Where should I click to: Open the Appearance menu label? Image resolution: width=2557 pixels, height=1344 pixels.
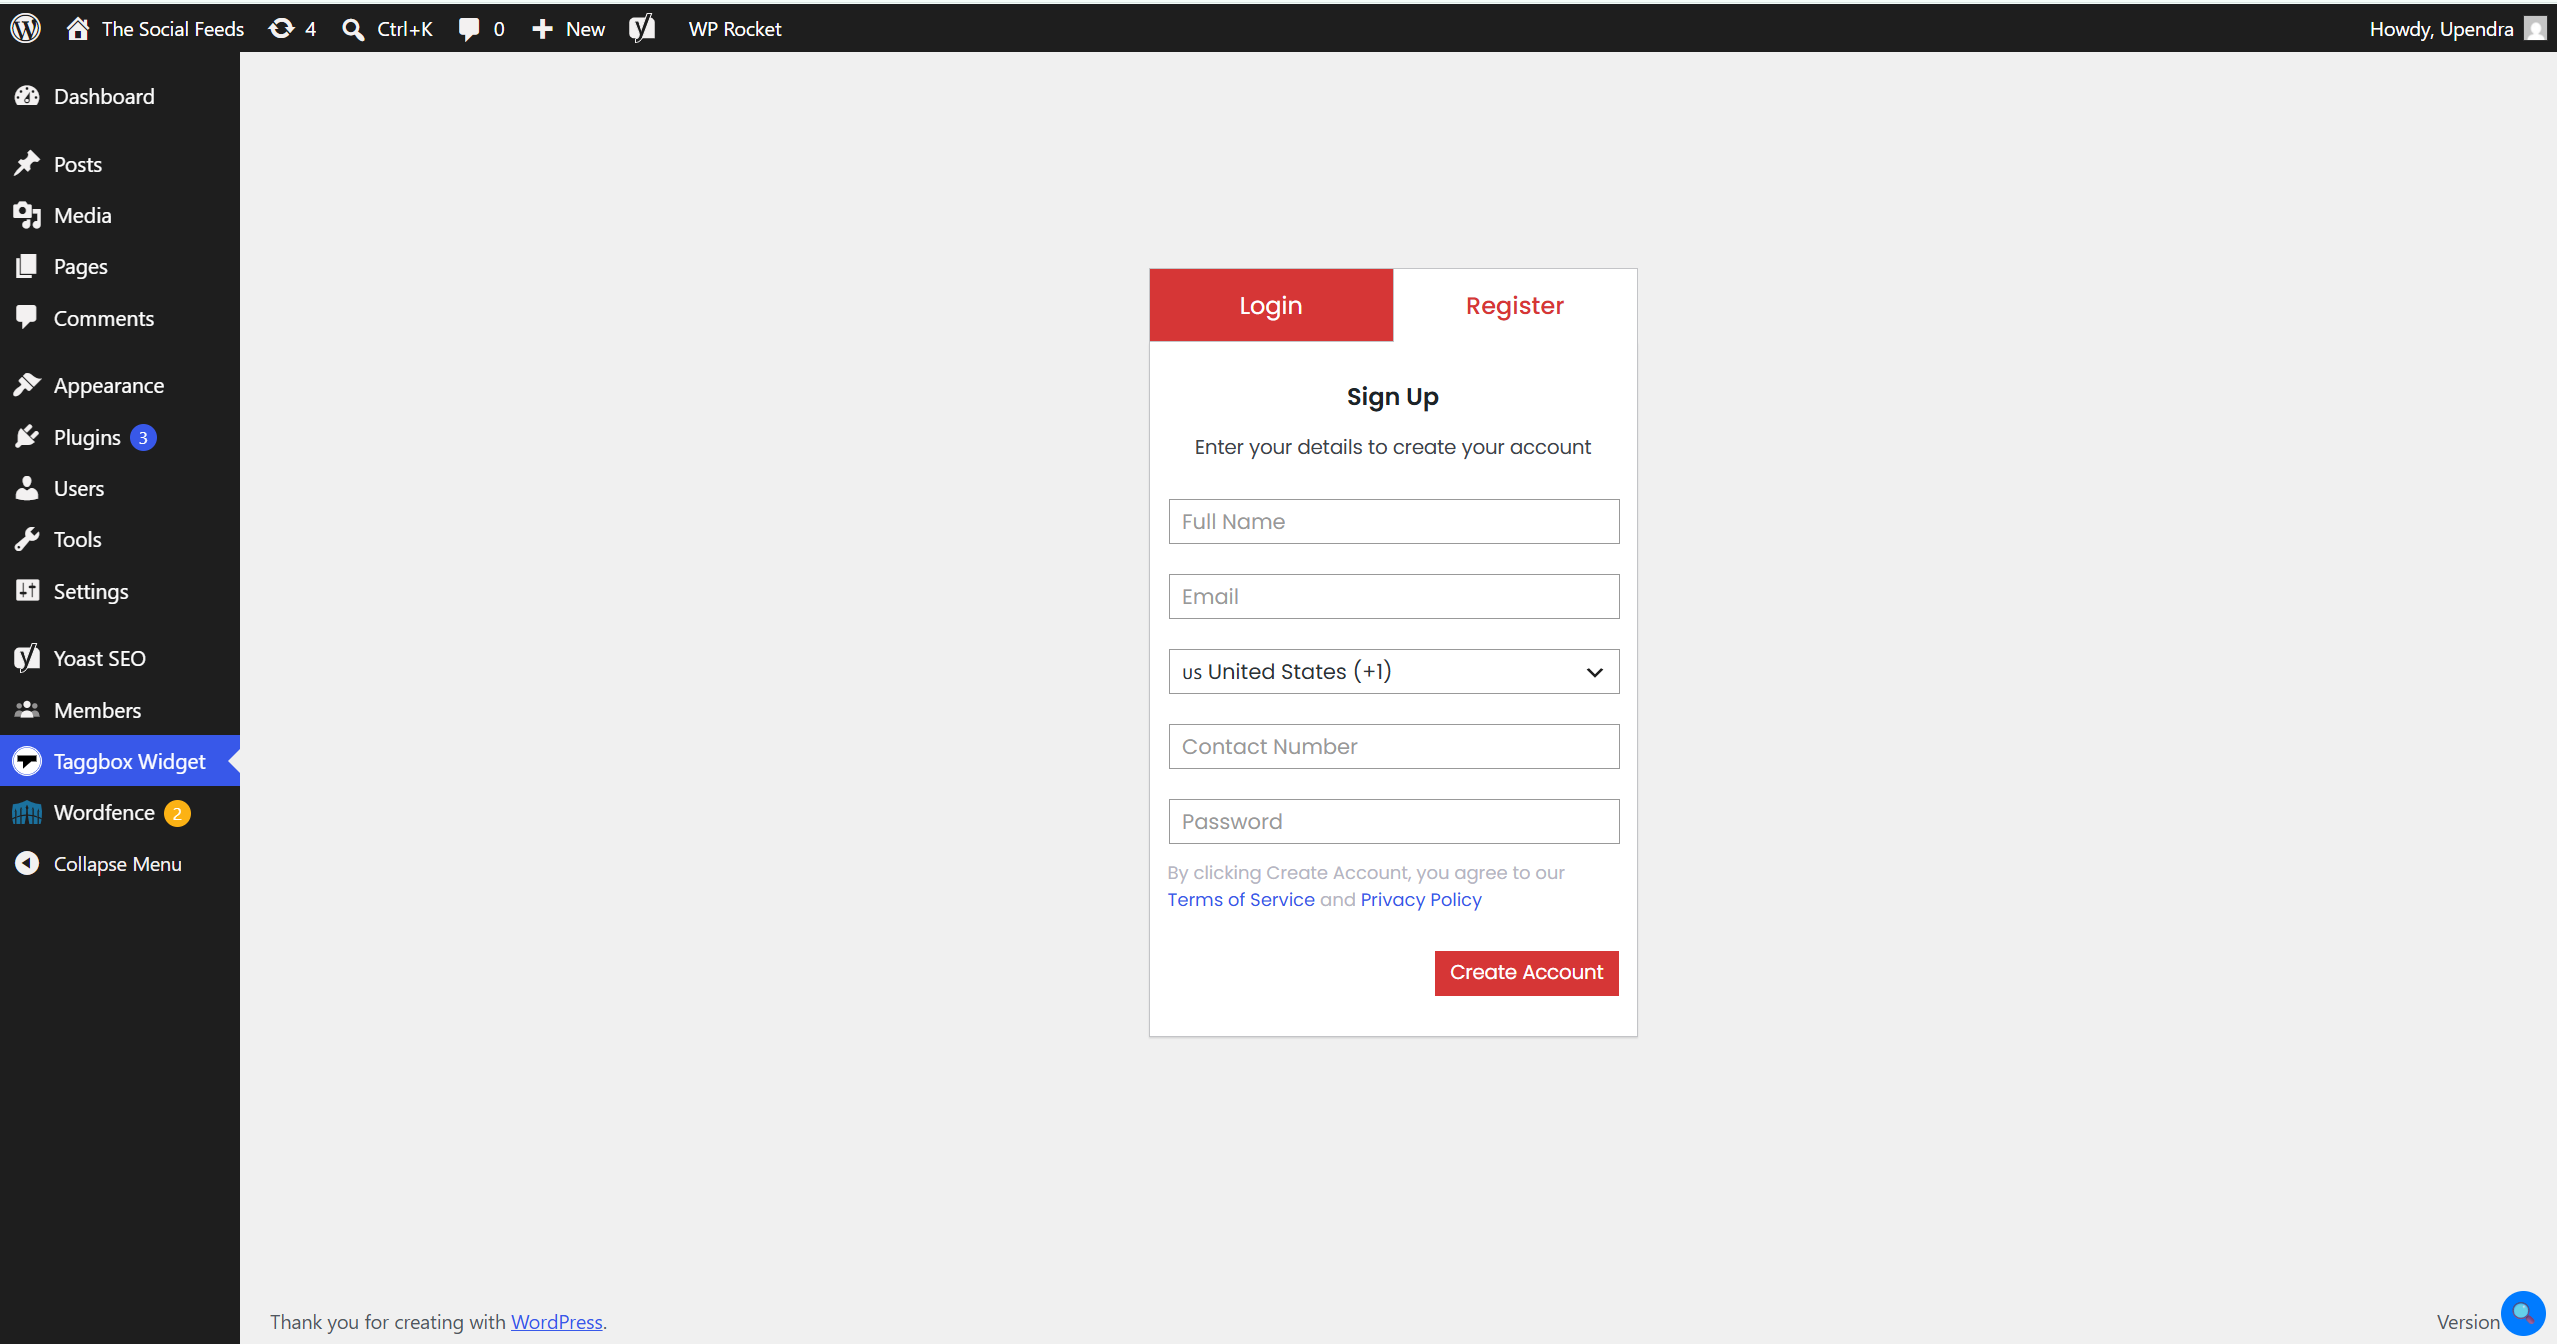click(x=109, y=385)
